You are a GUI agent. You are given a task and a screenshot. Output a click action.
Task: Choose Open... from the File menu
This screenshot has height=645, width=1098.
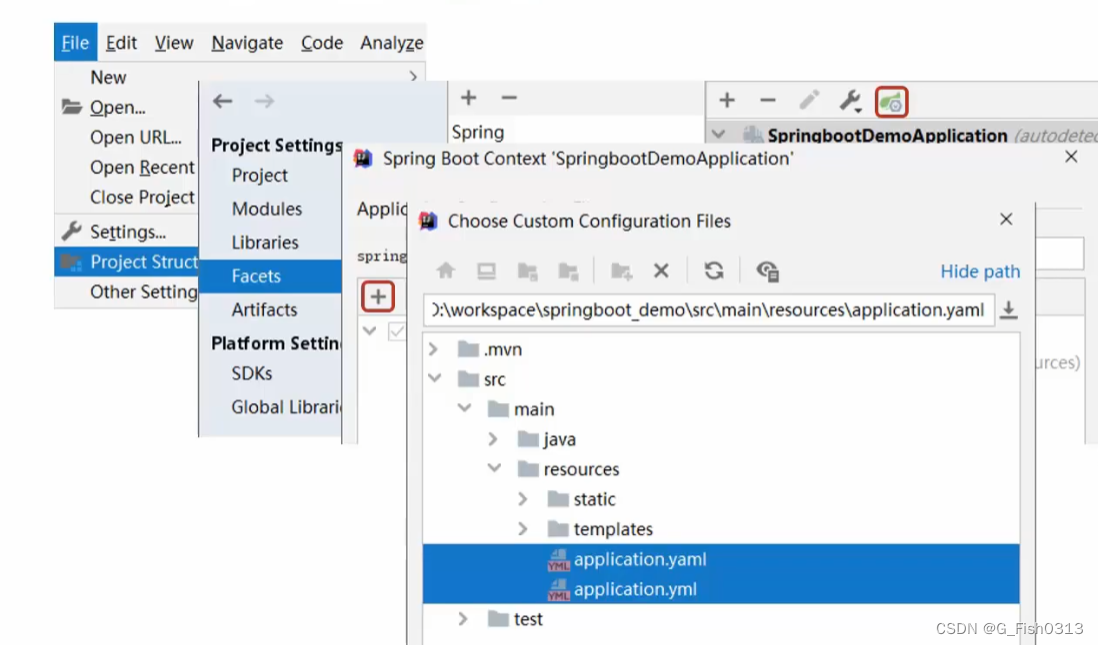[x=118, y=107]
